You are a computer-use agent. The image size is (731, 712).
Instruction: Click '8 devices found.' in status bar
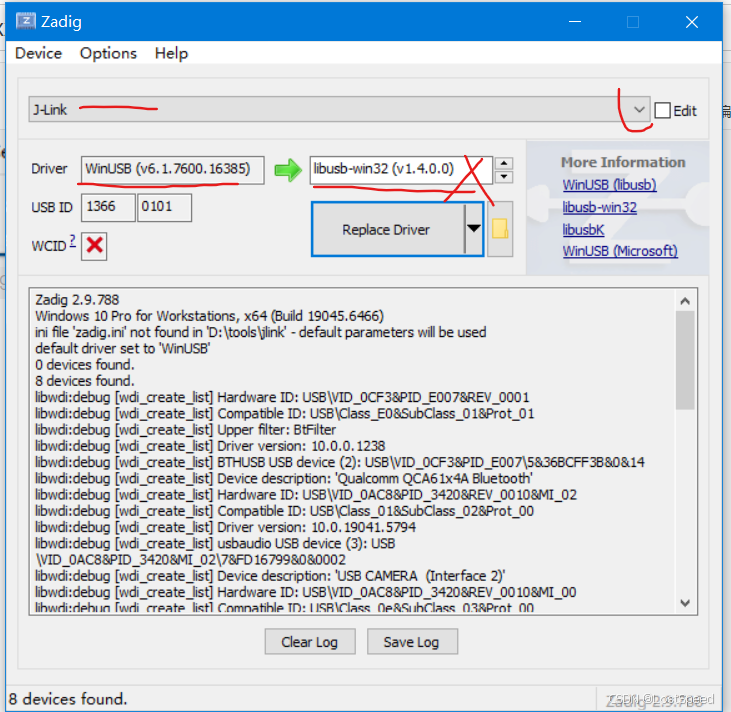68,698
